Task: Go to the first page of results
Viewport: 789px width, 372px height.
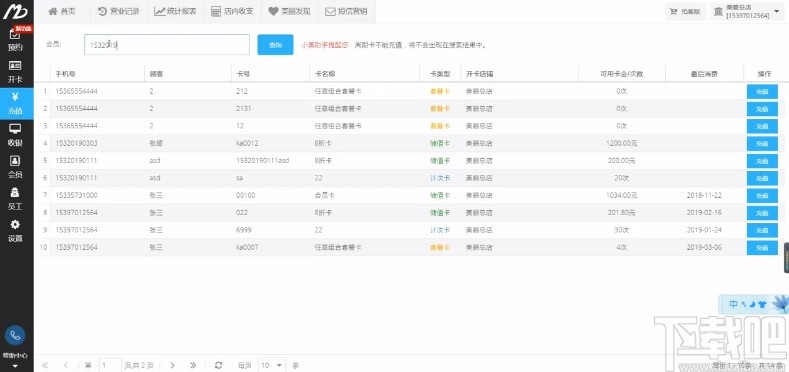Action: (45, 365)
